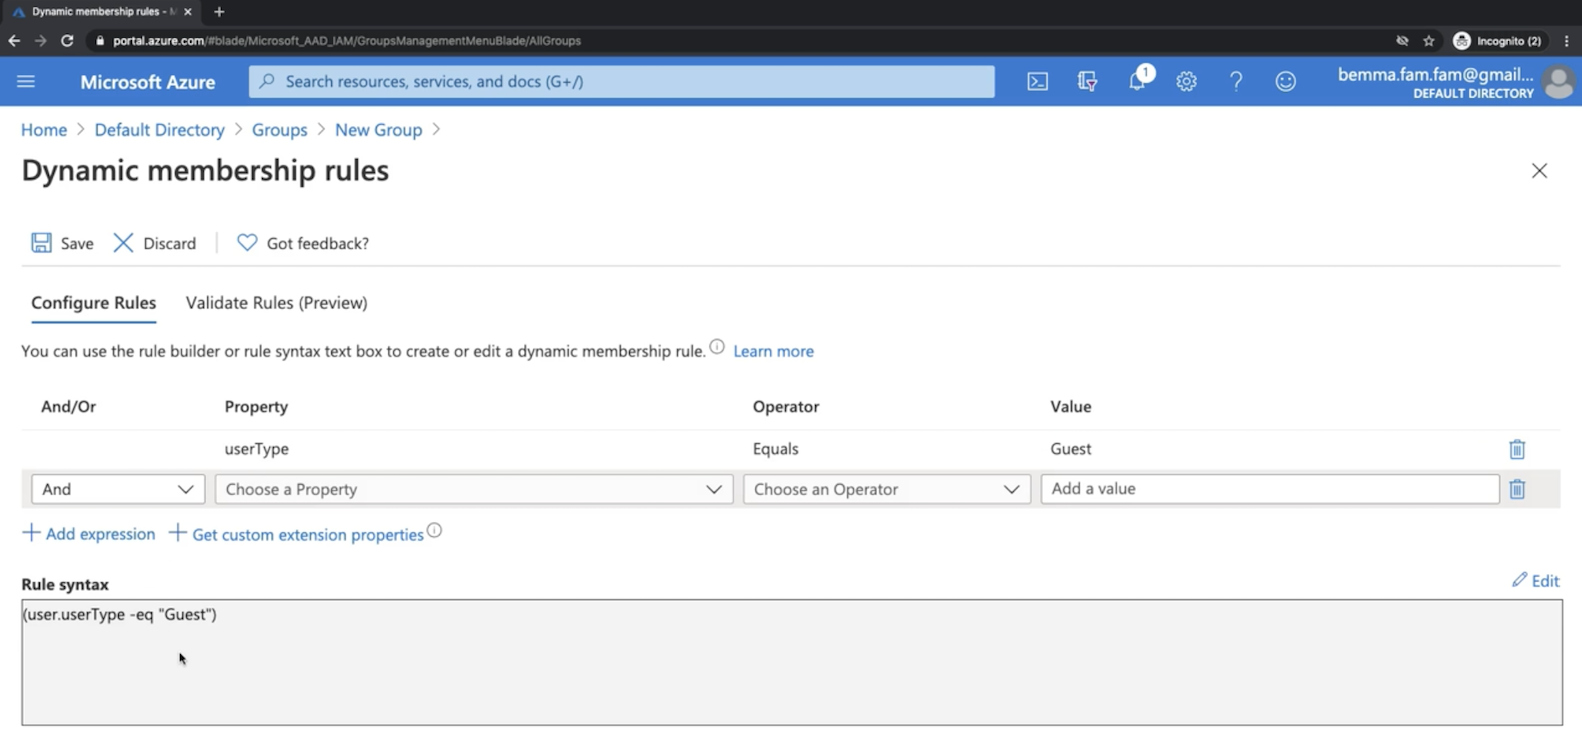This screenshot has height=746, width=1582.
Task: Focus the Add a value field
Action: 1270,489
